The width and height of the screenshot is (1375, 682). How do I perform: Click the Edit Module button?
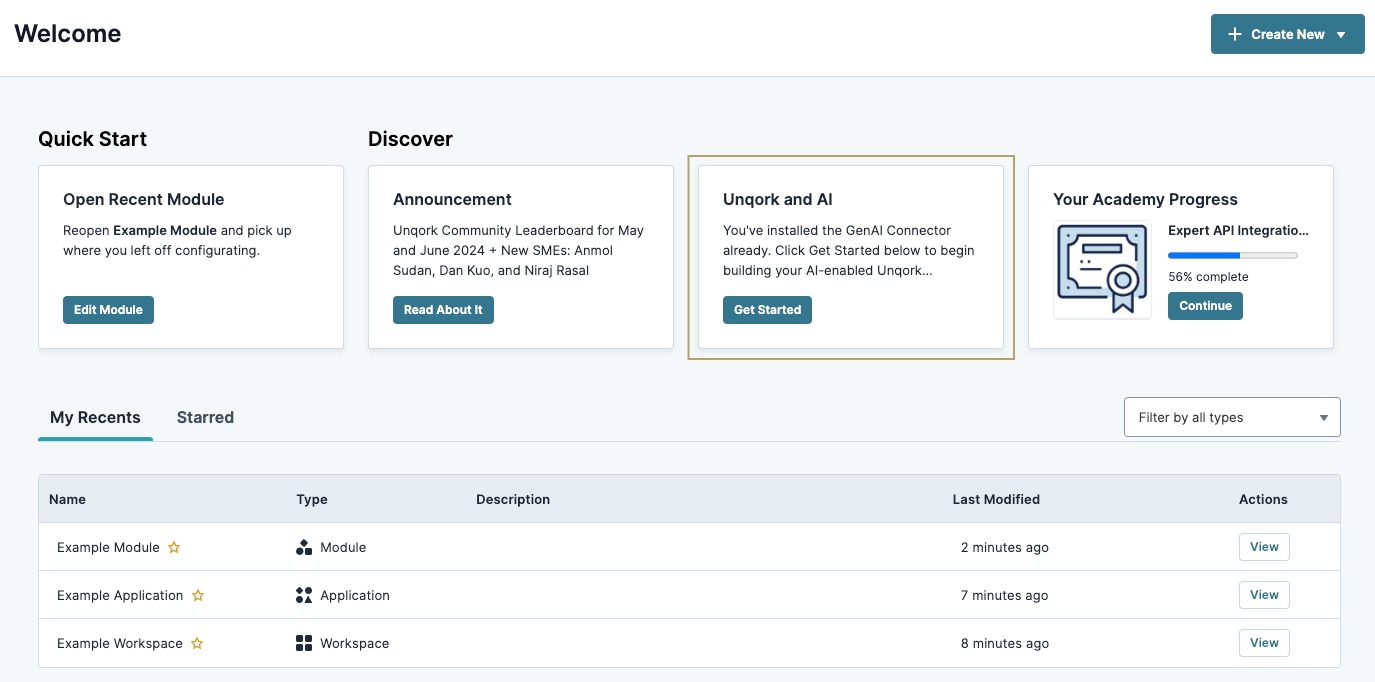point(108,310)
